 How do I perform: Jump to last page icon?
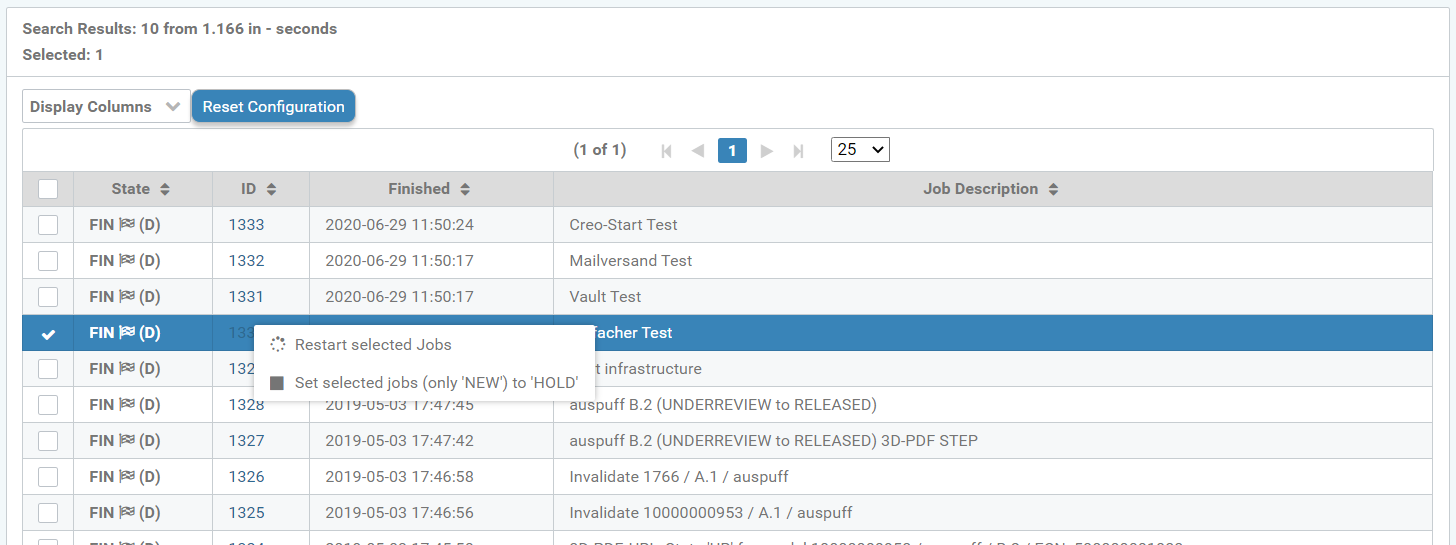798,150
